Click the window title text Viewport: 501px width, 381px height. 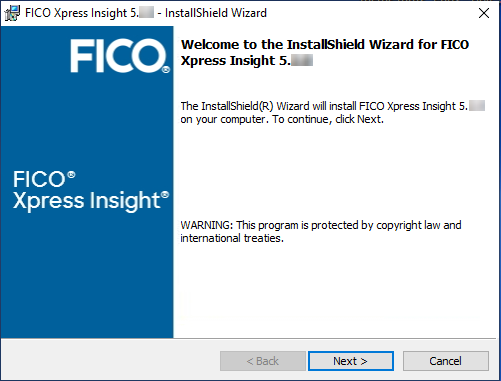tap(146, 13)
